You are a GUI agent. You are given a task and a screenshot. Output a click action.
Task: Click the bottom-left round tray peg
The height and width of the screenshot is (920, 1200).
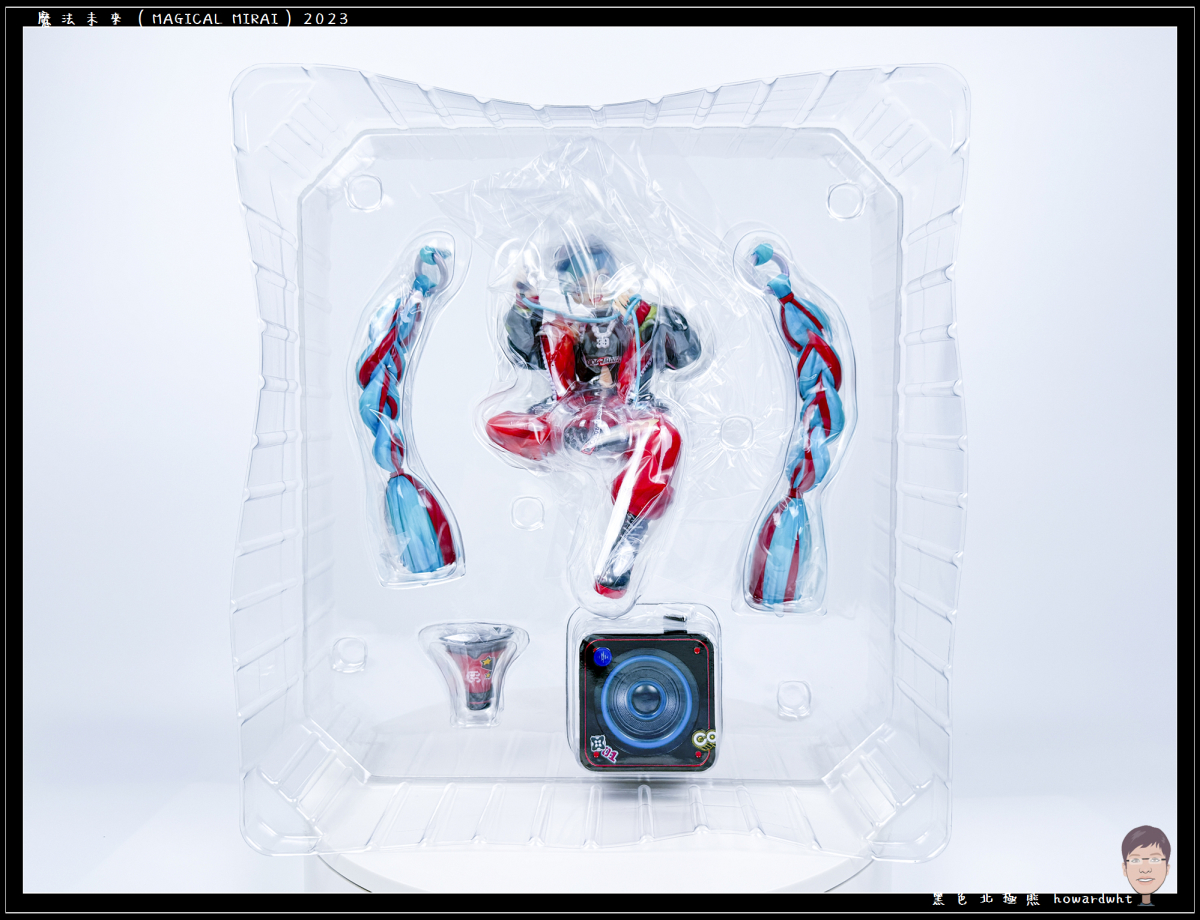(349, 654)
